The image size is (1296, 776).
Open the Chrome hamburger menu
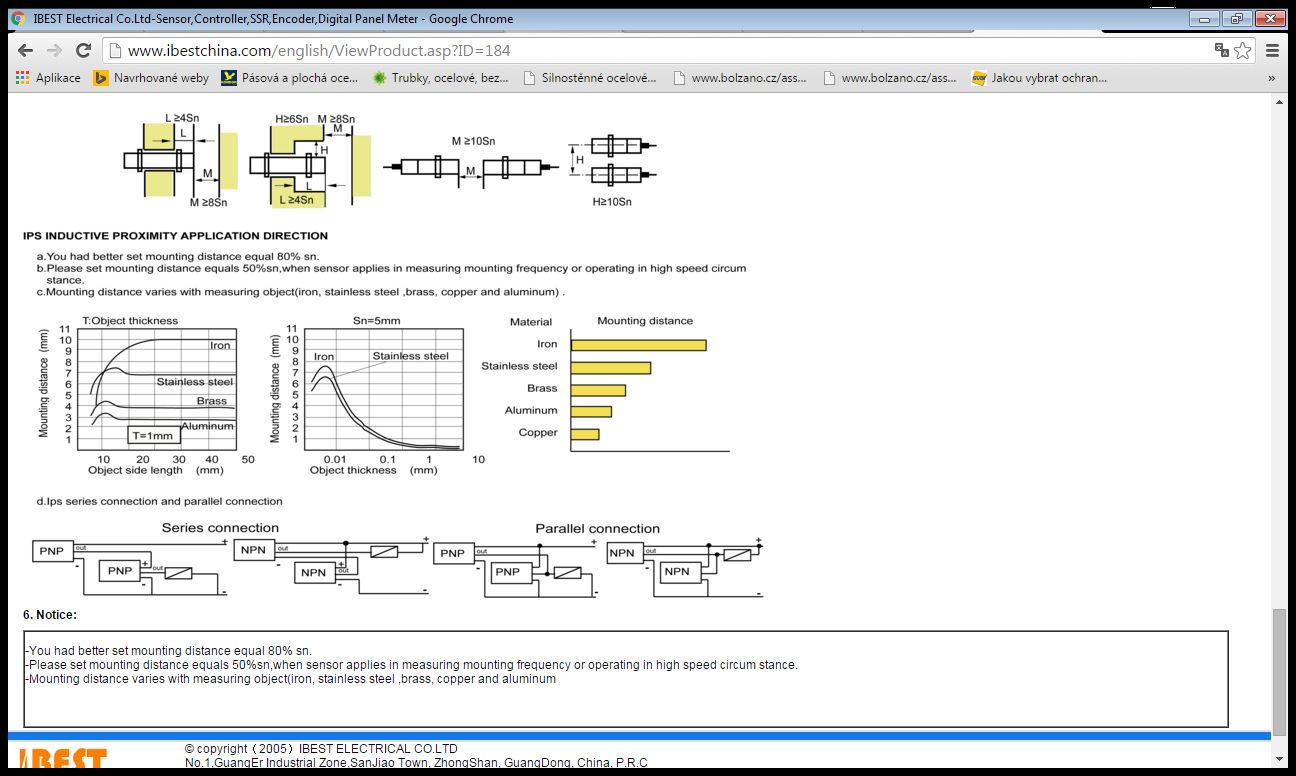[x=1273, y=50]
